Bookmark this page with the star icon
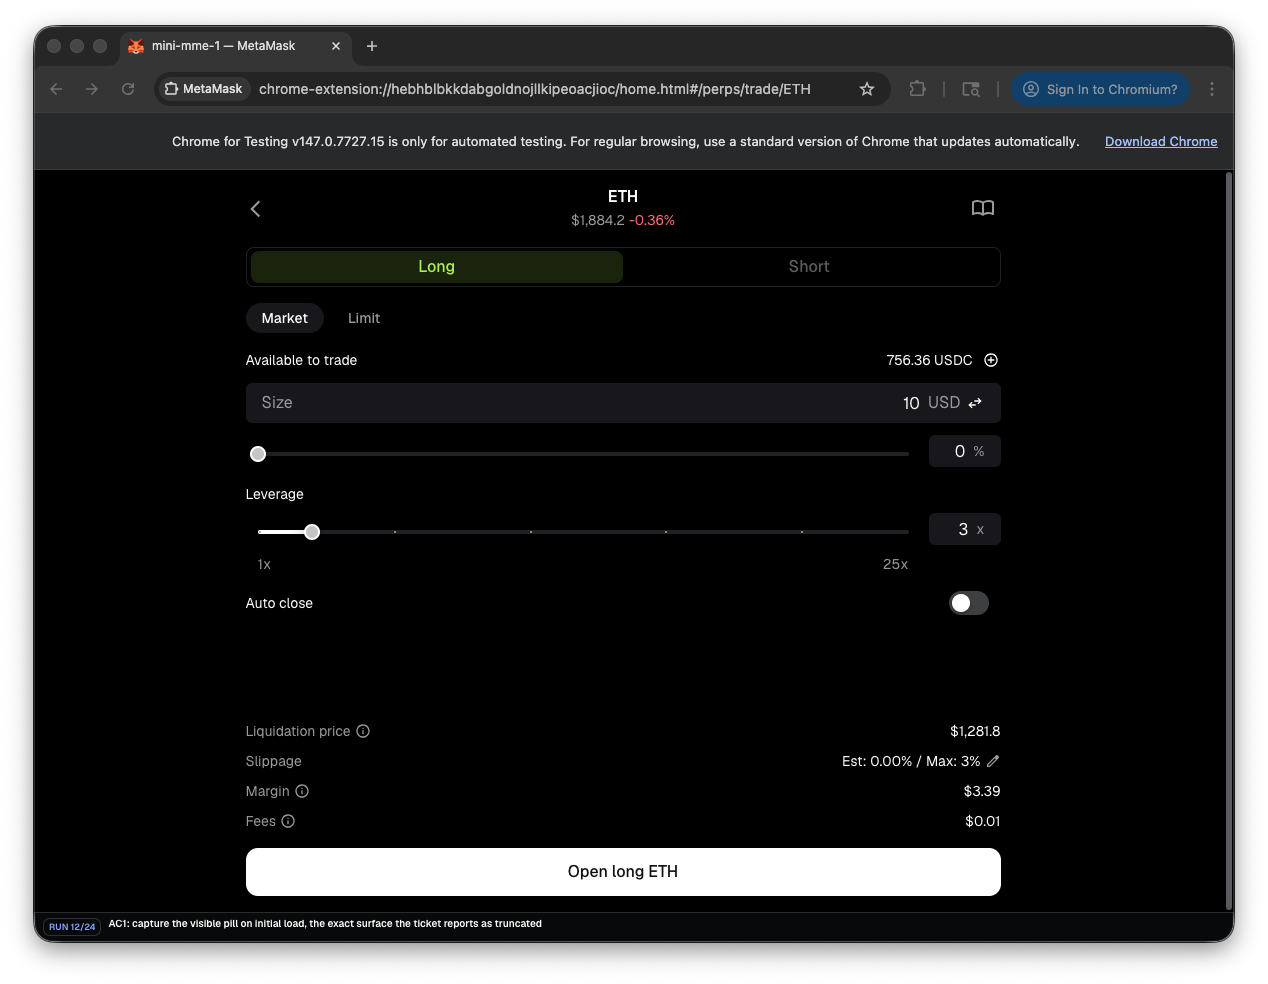Viewport: 1268px width, 984px height. [867, 89]
